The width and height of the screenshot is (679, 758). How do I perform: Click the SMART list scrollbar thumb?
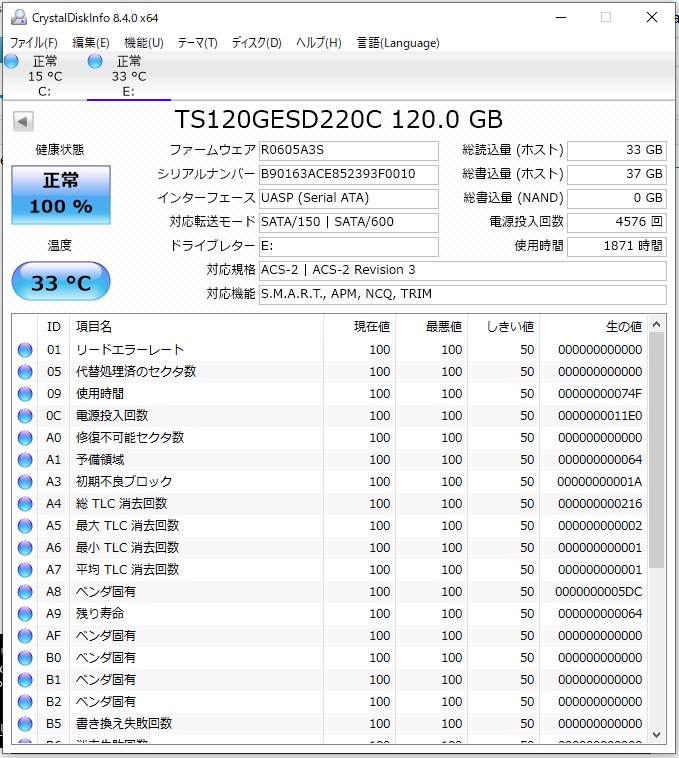[656, 450]
